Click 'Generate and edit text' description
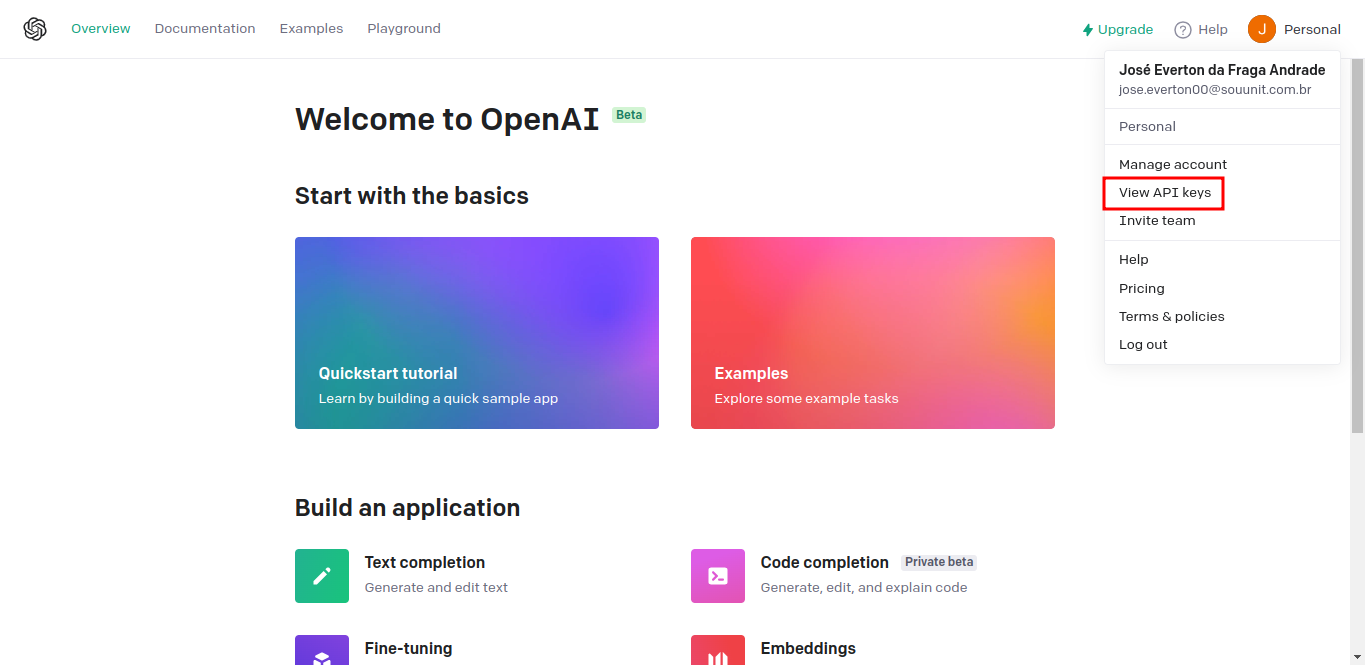Image resolution: width=1365 pixels, height=665 pixels. point(436,587)
